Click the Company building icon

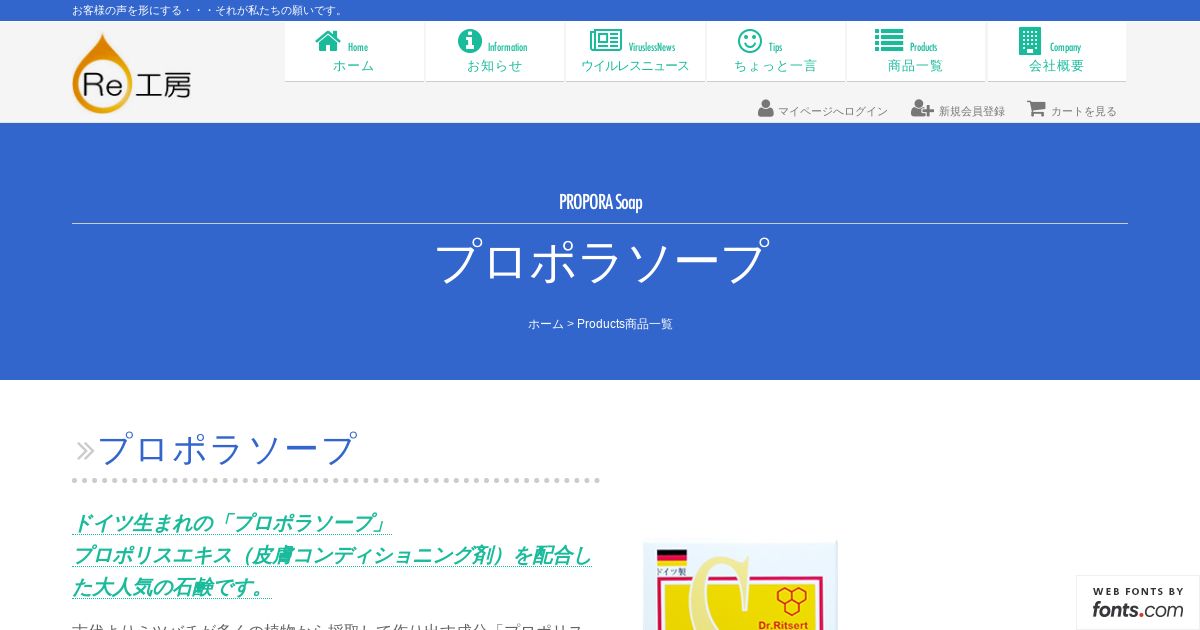click(1030, 41)
